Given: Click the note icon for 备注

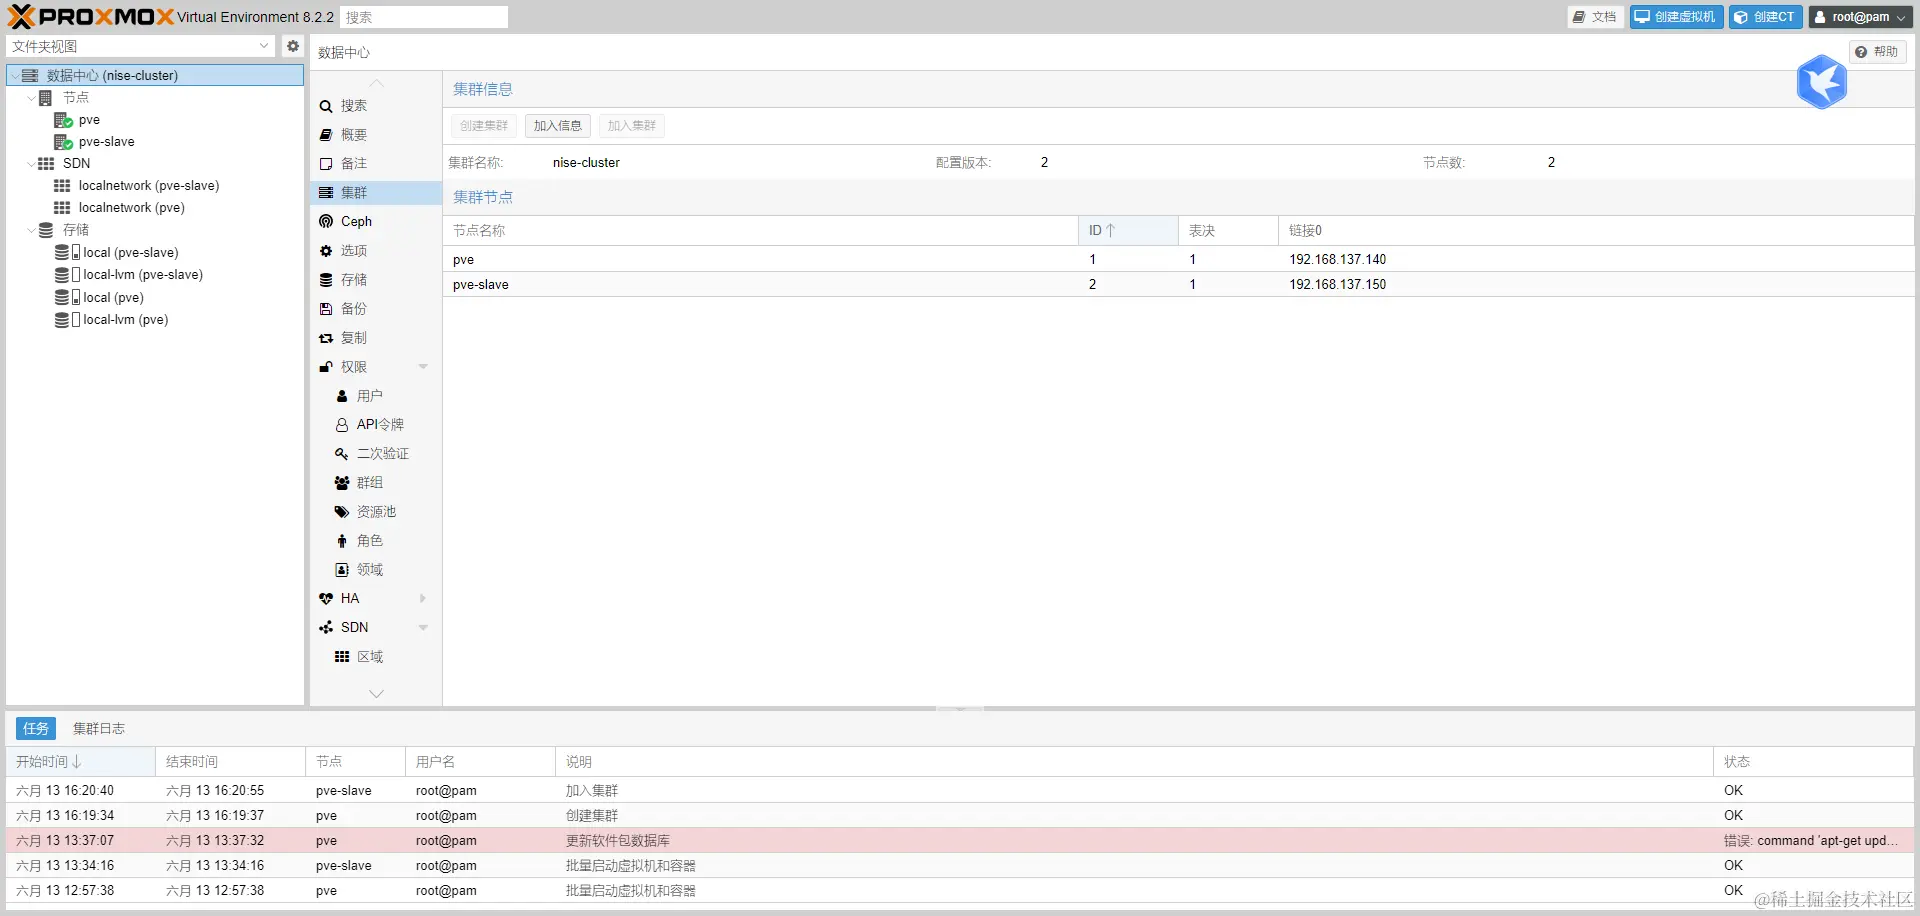Looking at the screenshot, I should pos(326,164).
